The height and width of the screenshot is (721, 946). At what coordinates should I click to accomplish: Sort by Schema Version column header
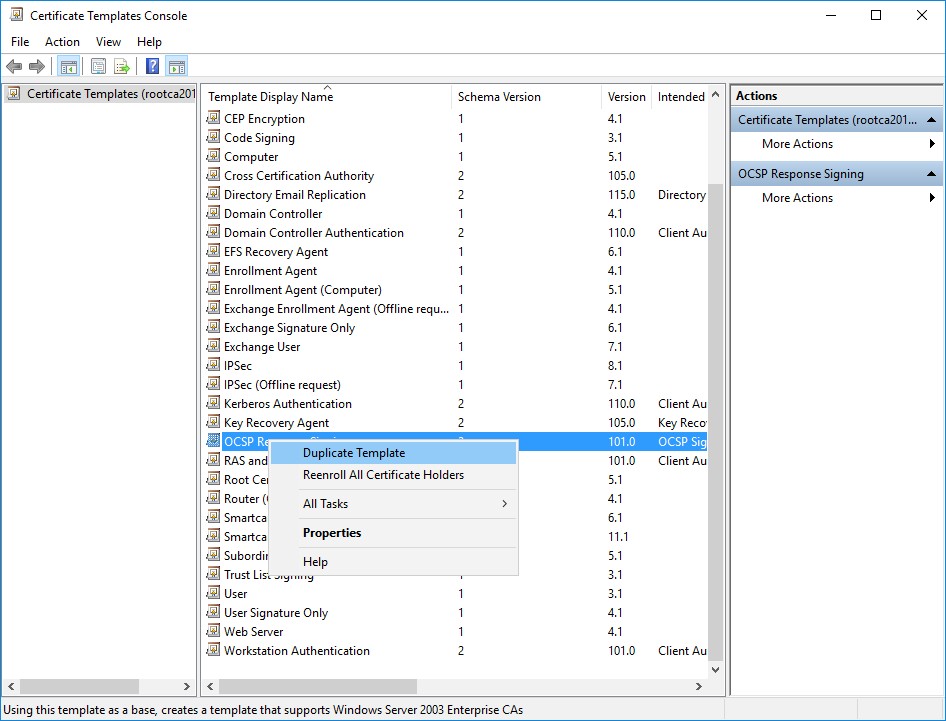point(526,97)
